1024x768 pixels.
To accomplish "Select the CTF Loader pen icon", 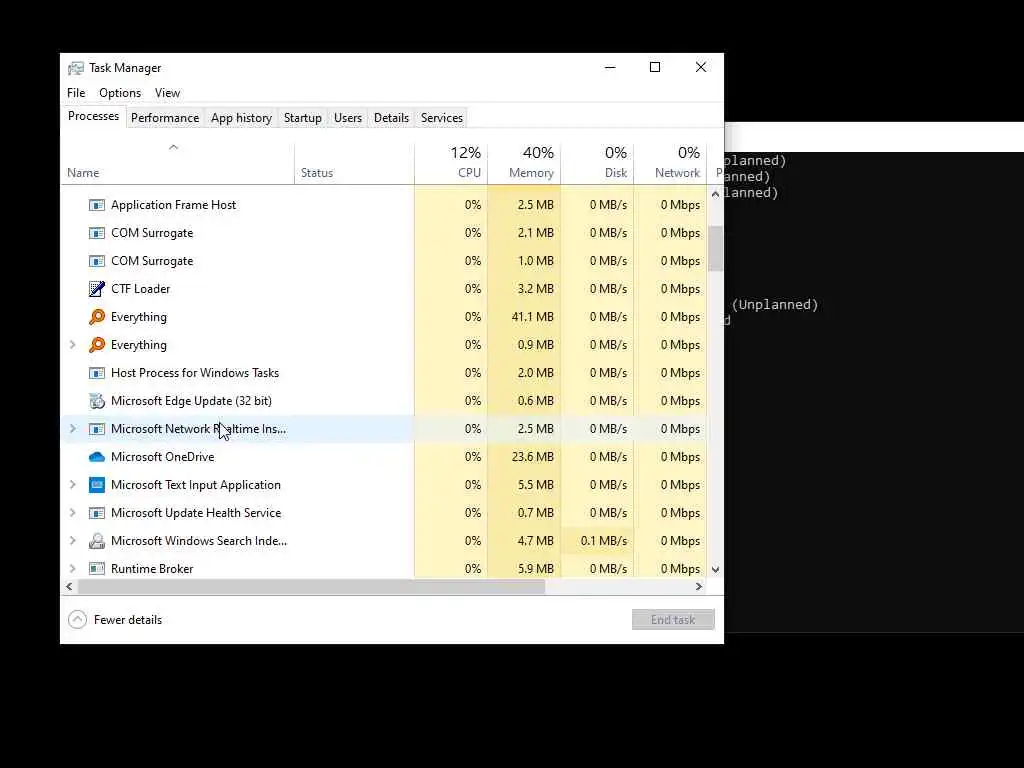I will tap(97, 289).
